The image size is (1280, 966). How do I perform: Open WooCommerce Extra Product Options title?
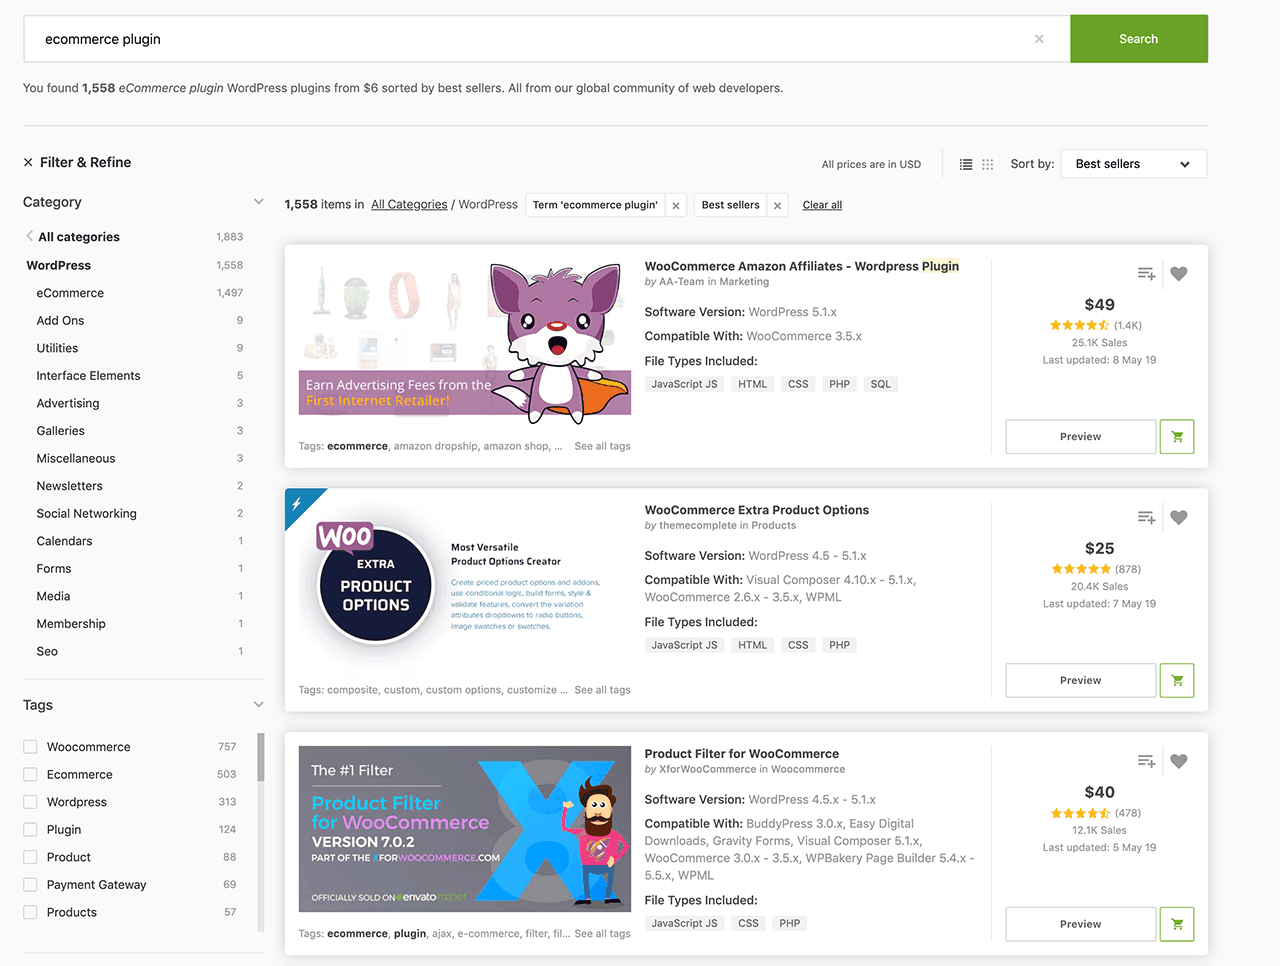pyautogui.click(x=757, y=510)
